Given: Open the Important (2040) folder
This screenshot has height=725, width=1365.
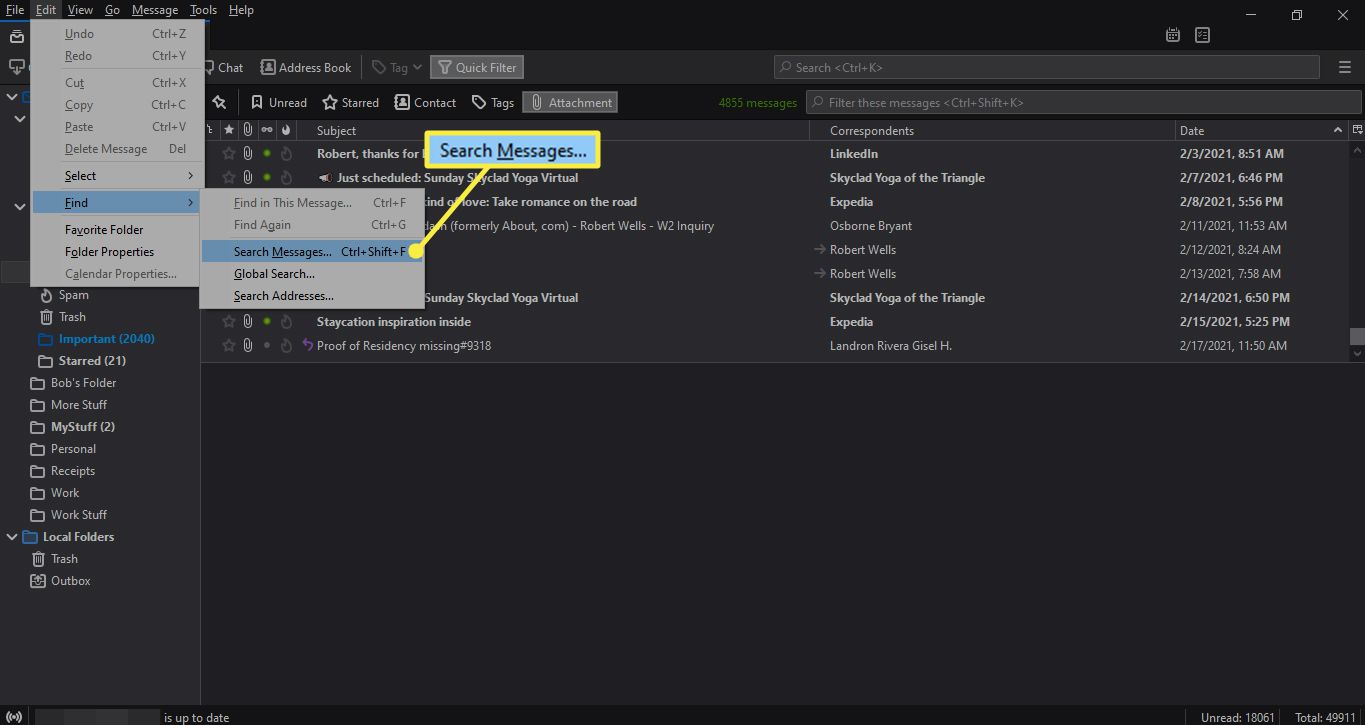Looking at the screenshot, I should pyautogui.click(x=106, y=339).
